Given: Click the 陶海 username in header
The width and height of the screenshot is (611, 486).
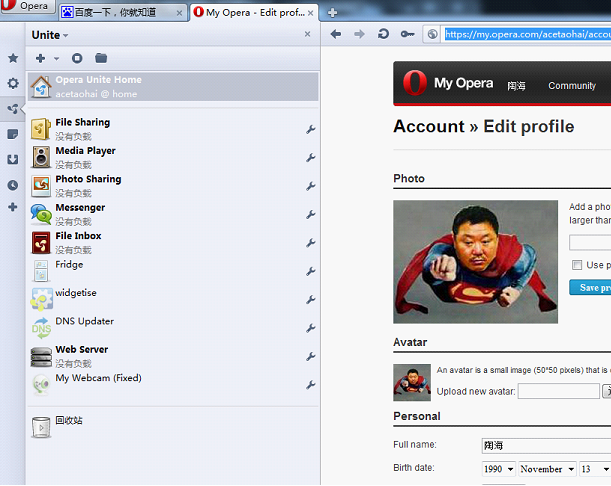Looking at the screenshot, I should [516, 86].
